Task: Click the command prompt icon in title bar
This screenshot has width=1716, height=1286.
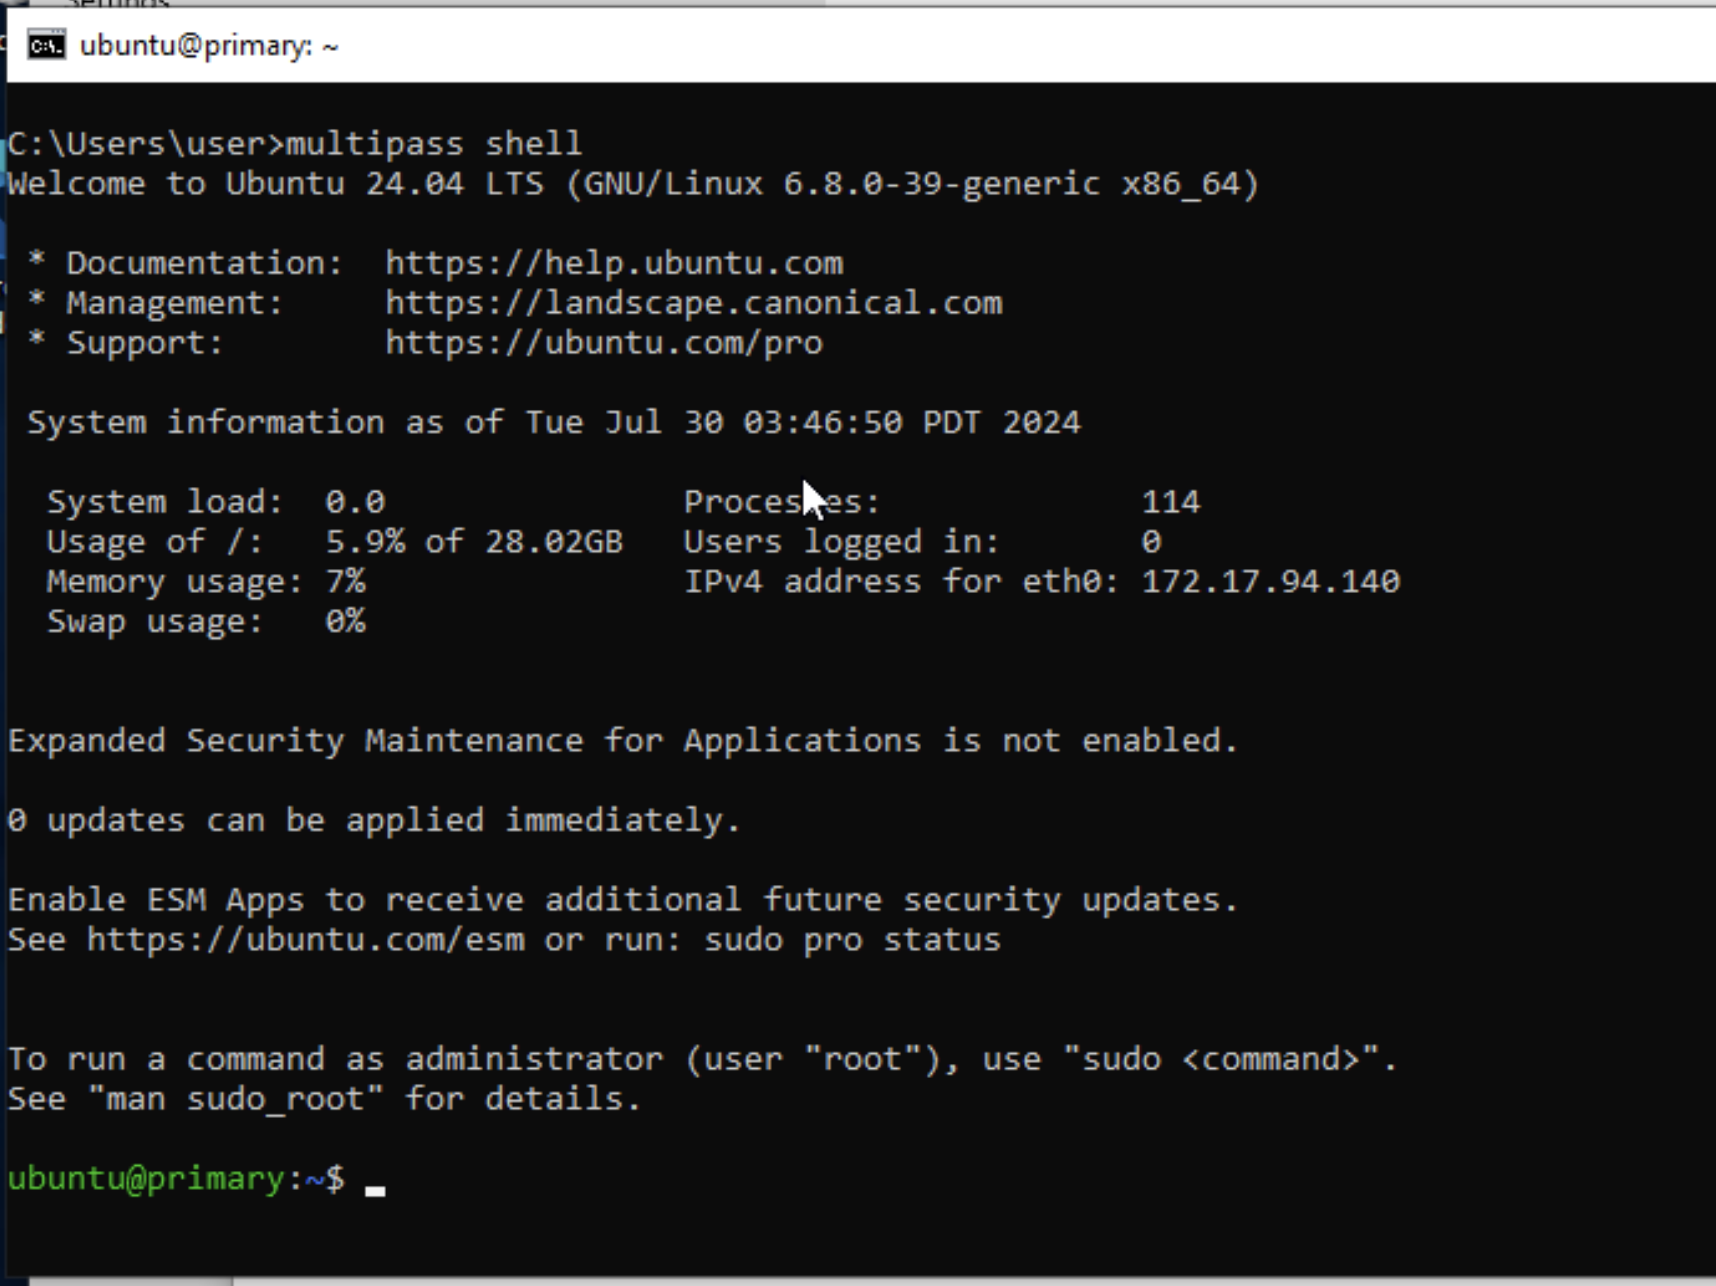Action: (46, 45)
